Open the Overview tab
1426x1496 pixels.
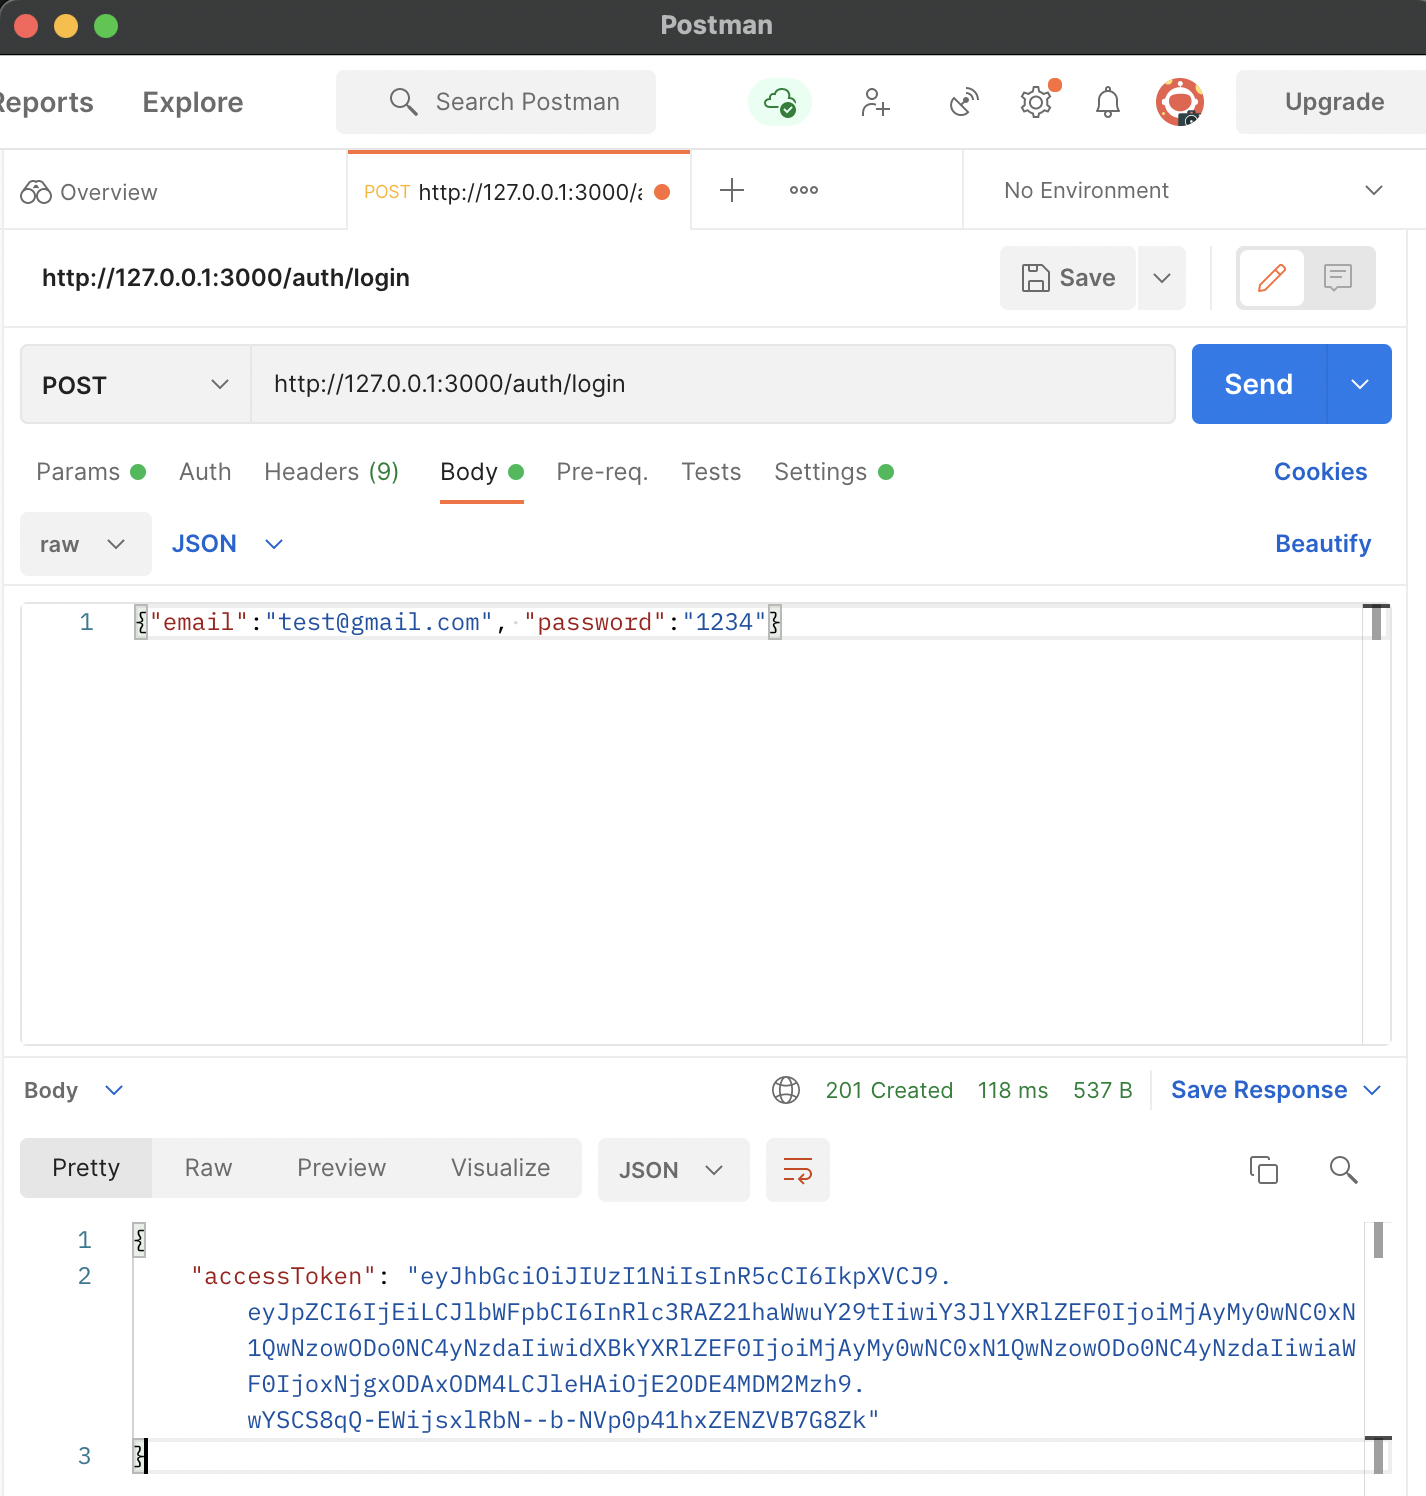(x=176, y=192)
